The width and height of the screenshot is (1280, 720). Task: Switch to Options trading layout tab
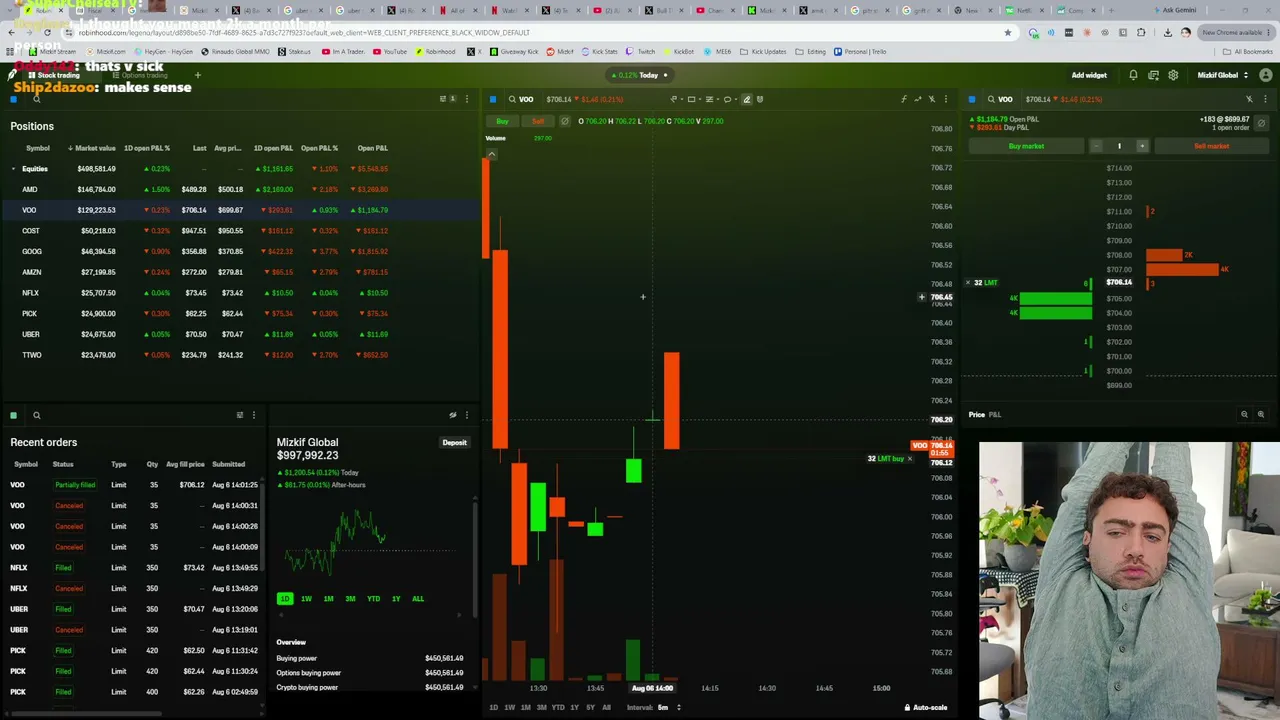pyautogui.click(x=140, y=75)
